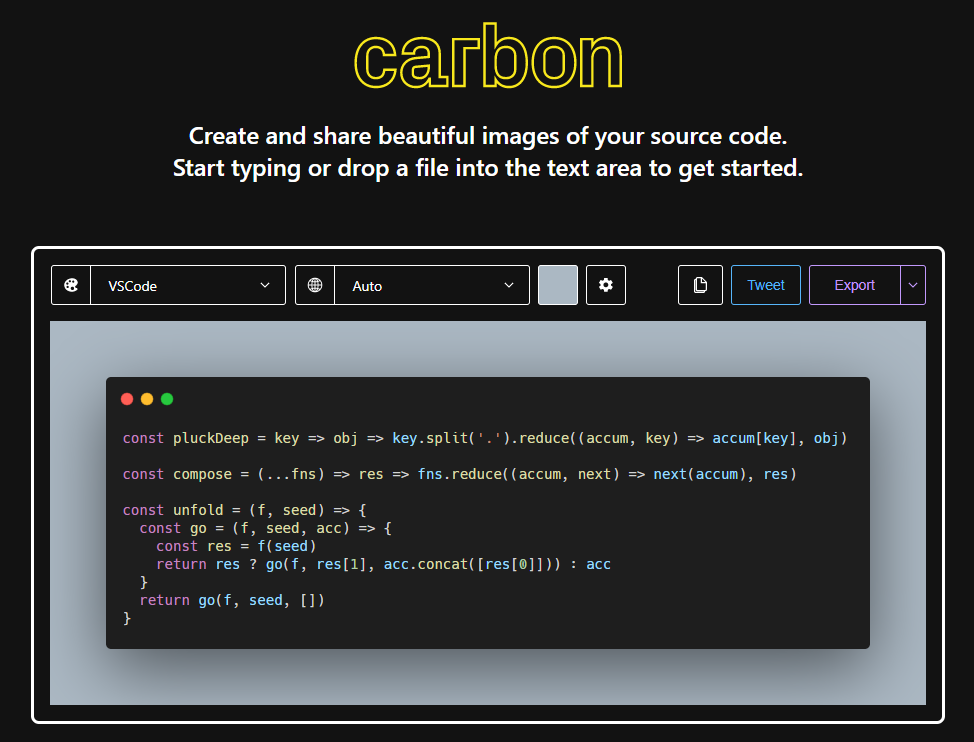Image resolution: width=974 pixels, height=742 pixels.
Task: Click the chevron in Auto language selector
Action: point(509,285)
